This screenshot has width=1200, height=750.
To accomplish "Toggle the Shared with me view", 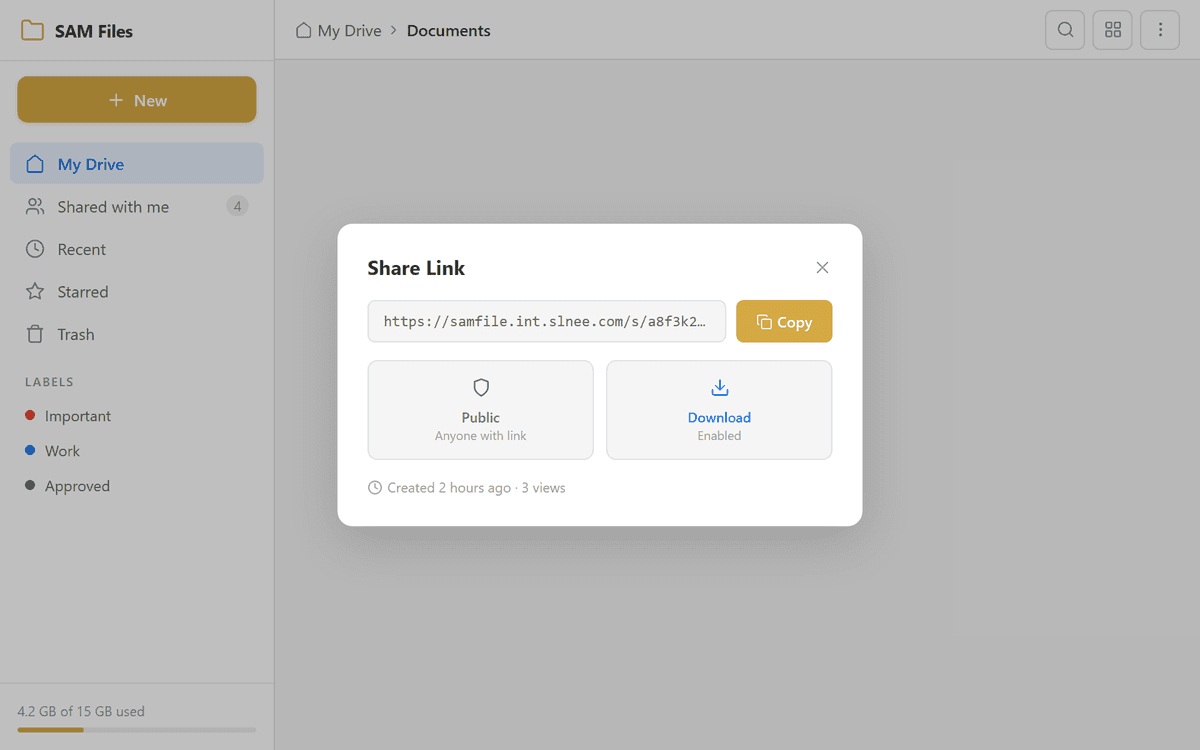I will pos(110,206).
